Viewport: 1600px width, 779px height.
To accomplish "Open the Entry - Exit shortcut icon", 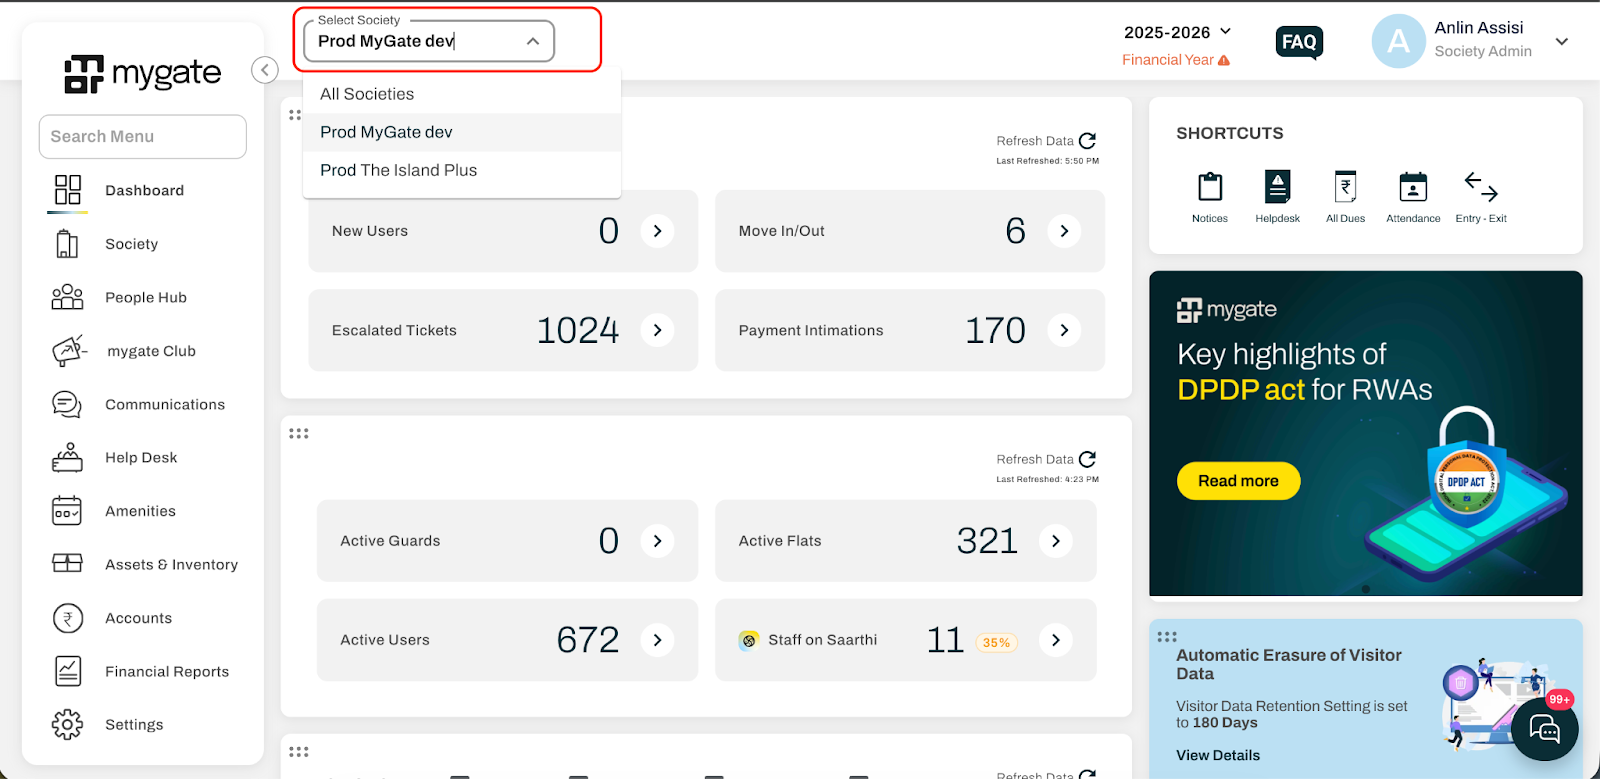I will coord(1481,187).
